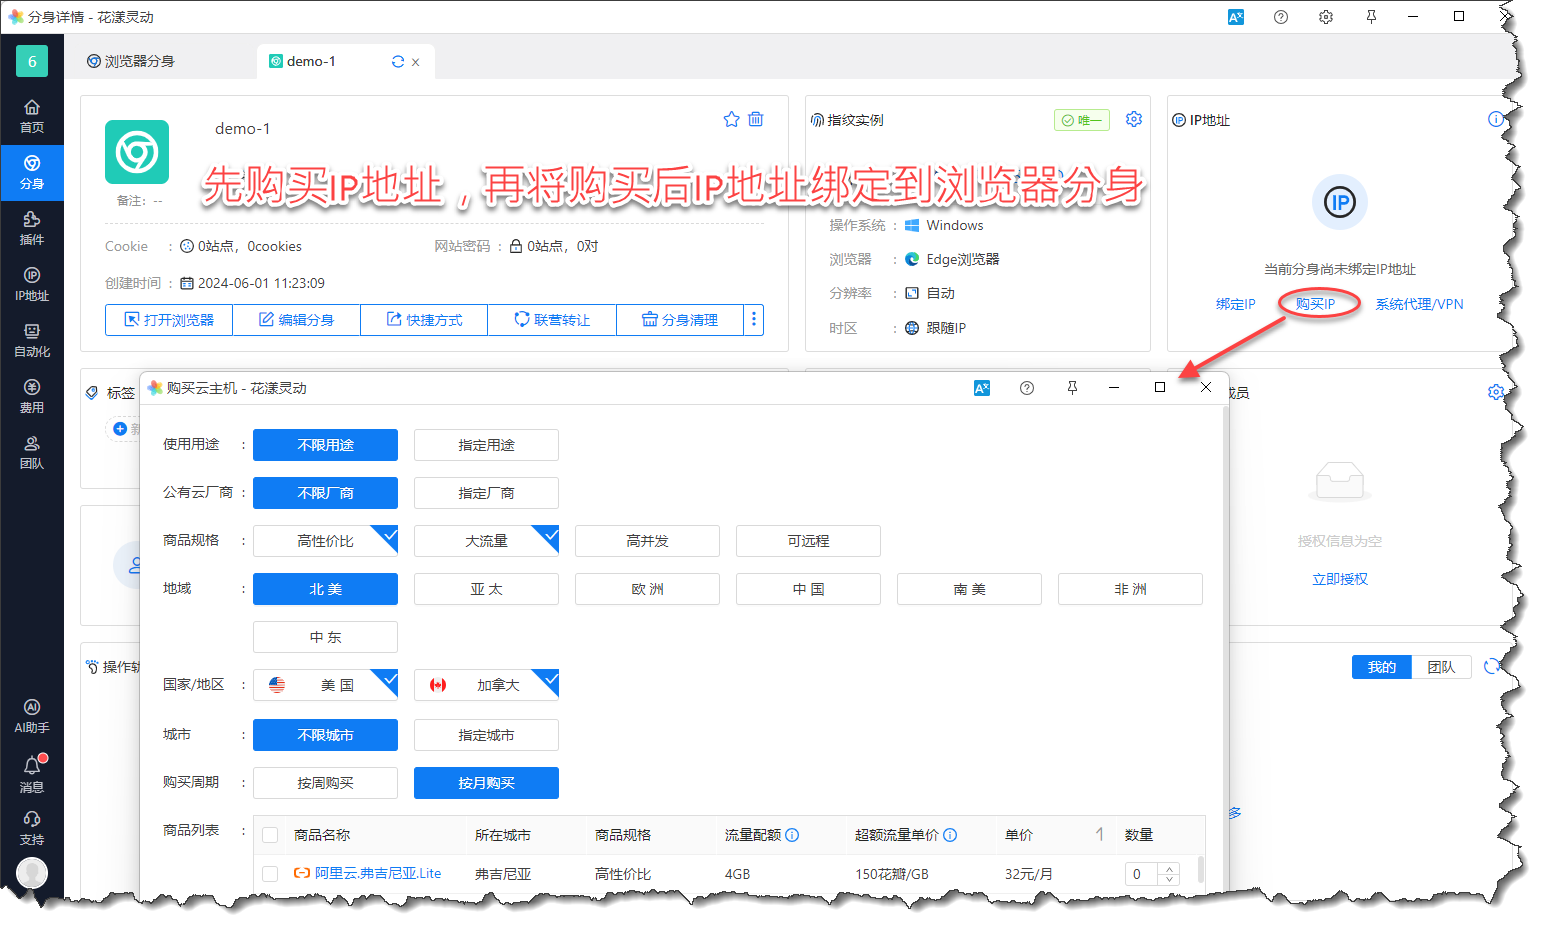
Task: Open the 插件 plugins sidebar icon
Action: pyautogui.click(x=32, y=227)
